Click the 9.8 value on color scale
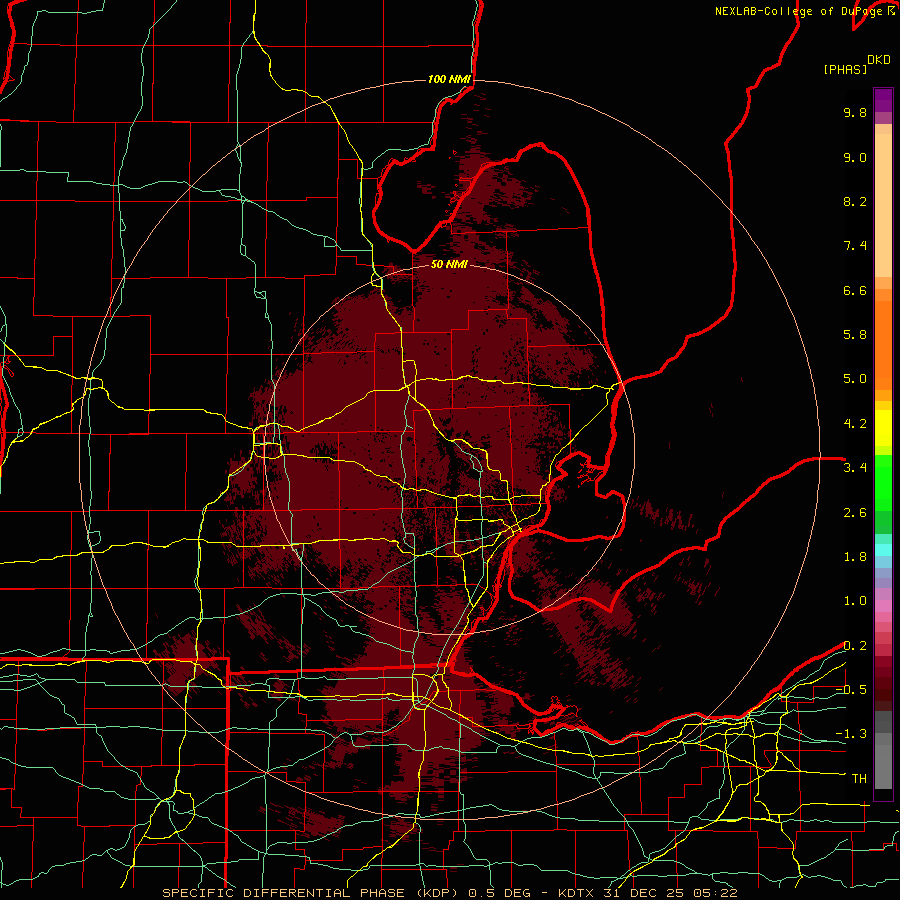The height and width of the screenshot is (900, 900). click(x=855, y=112)
